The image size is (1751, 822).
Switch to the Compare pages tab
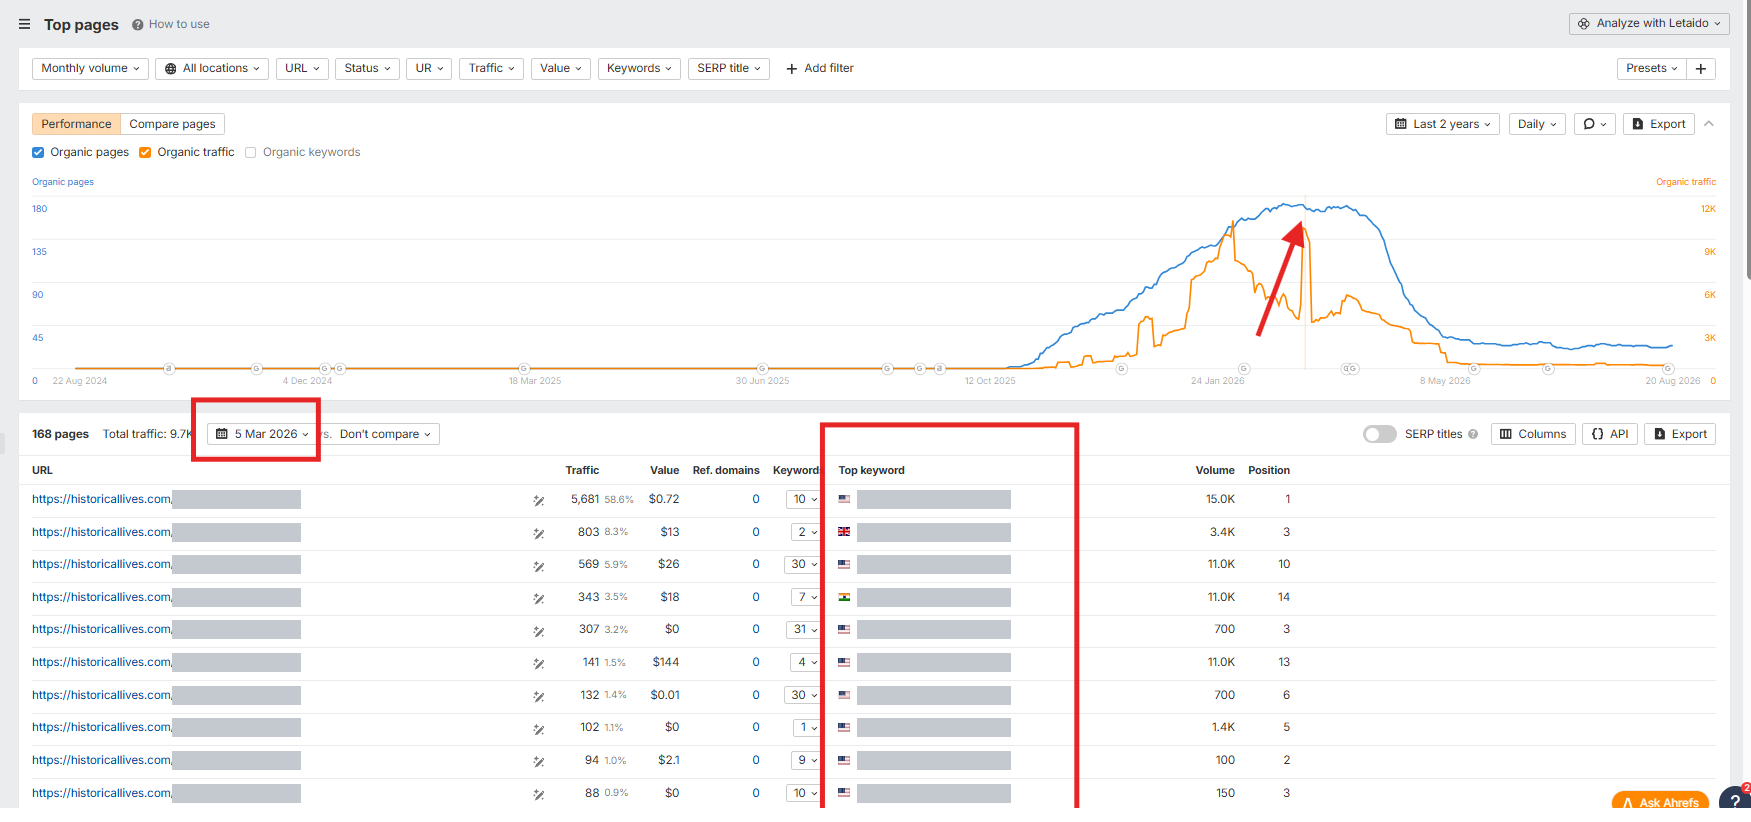(172, 124)
